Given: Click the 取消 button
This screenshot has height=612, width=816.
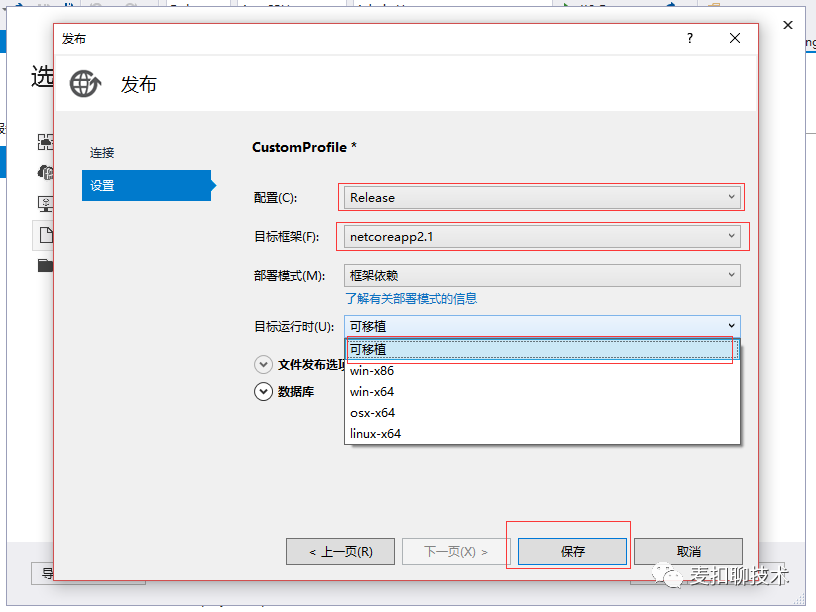Looking at the screenshot, I should tap(688, 552).
